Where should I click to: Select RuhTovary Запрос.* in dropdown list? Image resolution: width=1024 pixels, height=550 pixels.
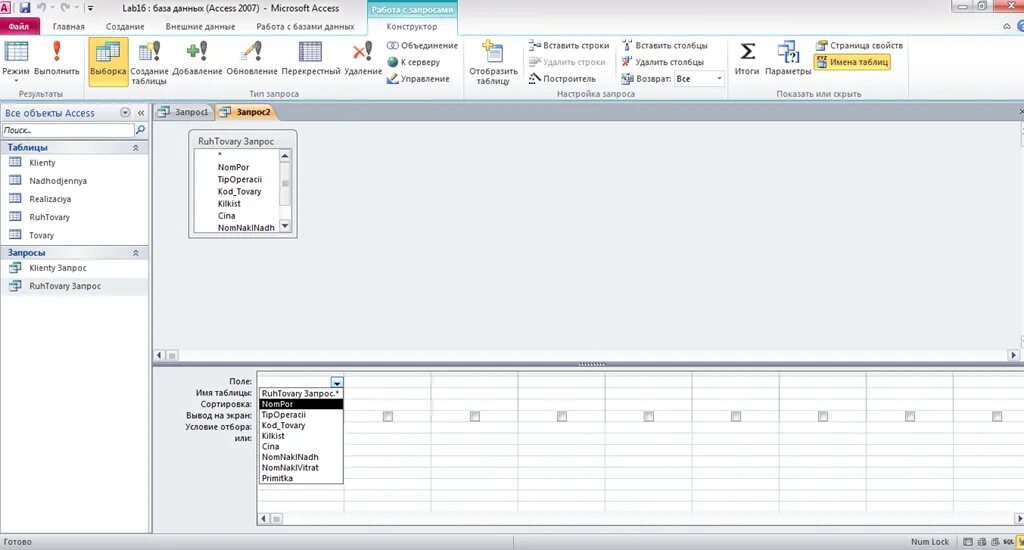[x=300, y=393]
